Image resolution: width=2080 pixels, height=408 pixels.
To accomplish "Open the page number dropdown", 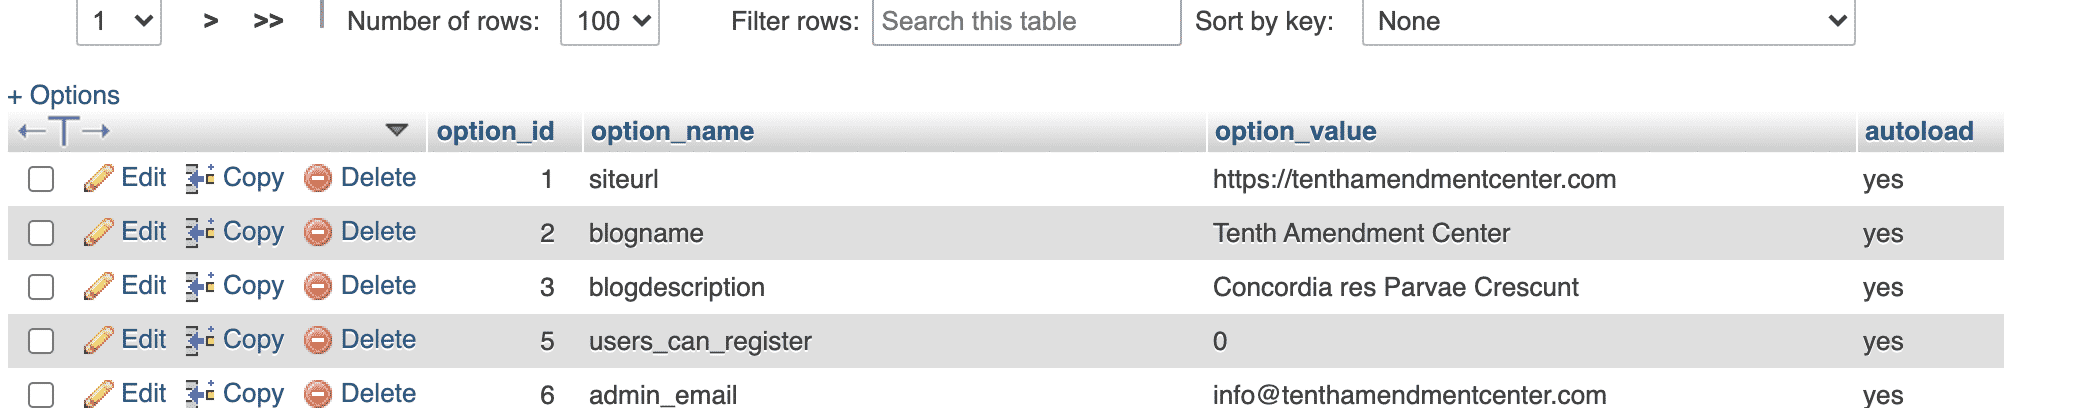I will (119, 21).
